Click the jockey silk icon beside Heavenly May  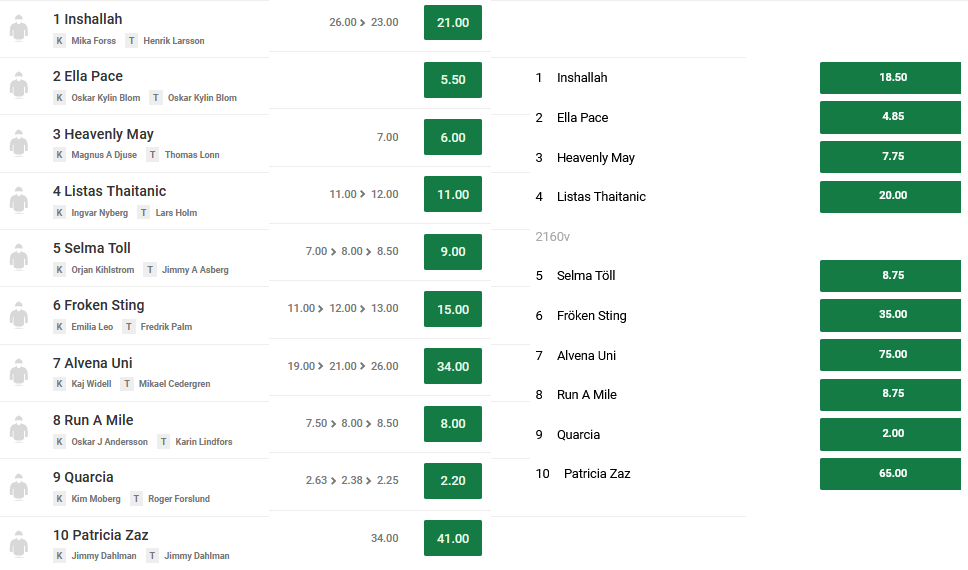tap(19, 143)
